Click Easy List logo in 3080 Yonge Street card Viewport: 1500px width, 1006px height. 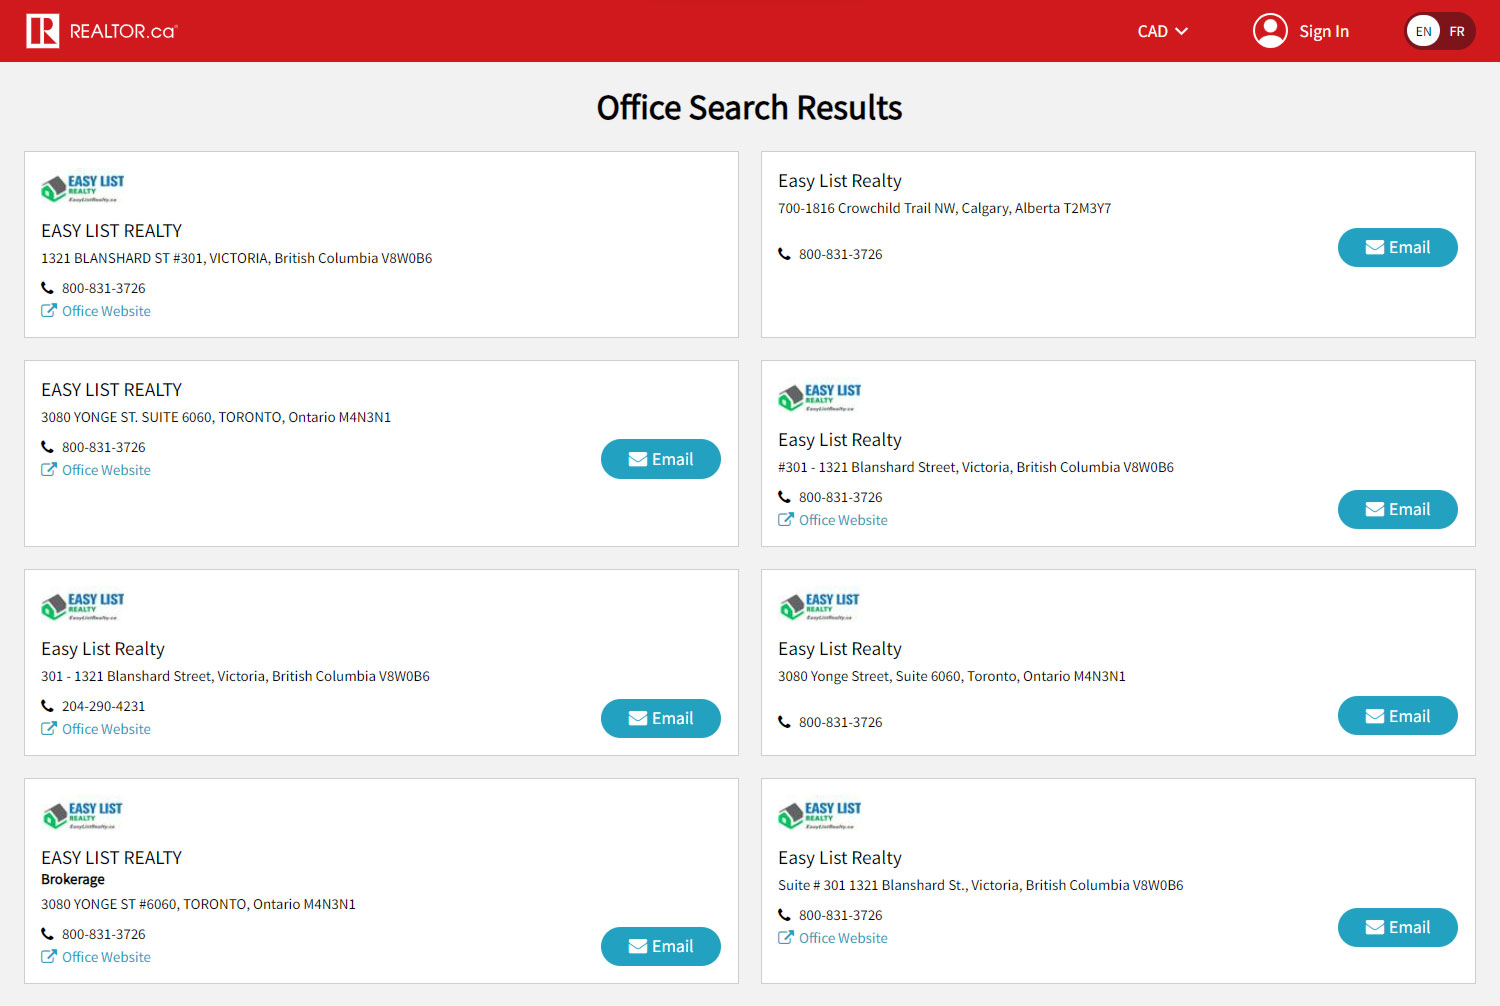click(x=819, y=606)
